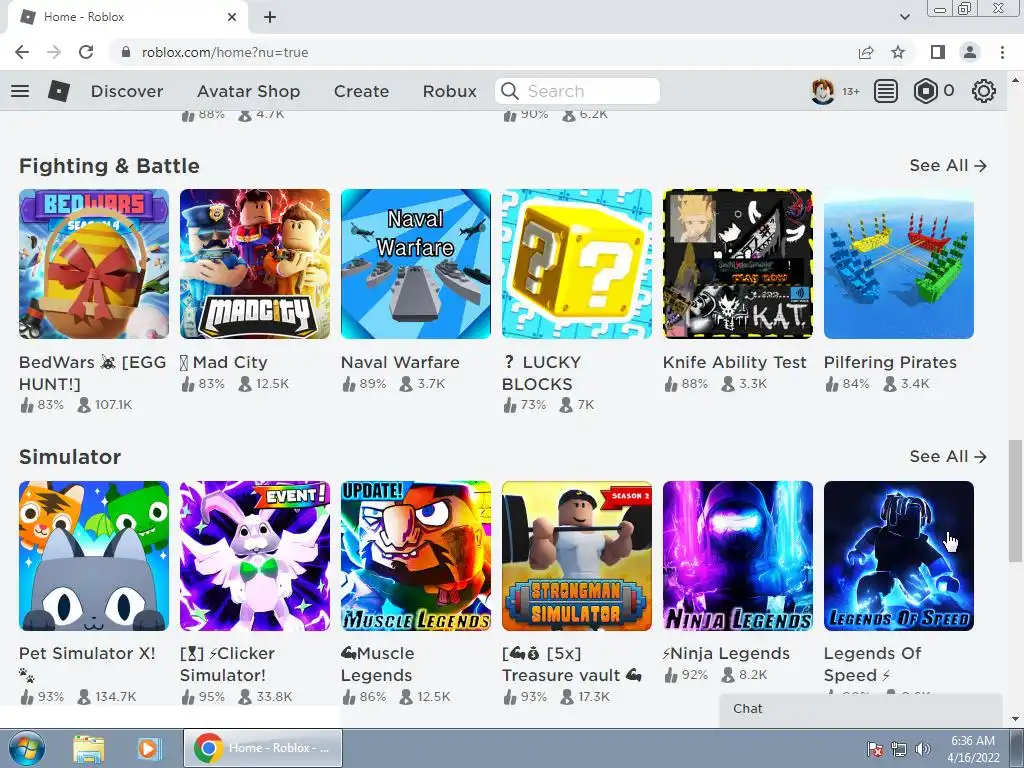Image resolution: width=1024 pixels, height=768 pixels.
Task: Open Pilfering Pirates game thumbnail
Action: click(x=899, y=264)
